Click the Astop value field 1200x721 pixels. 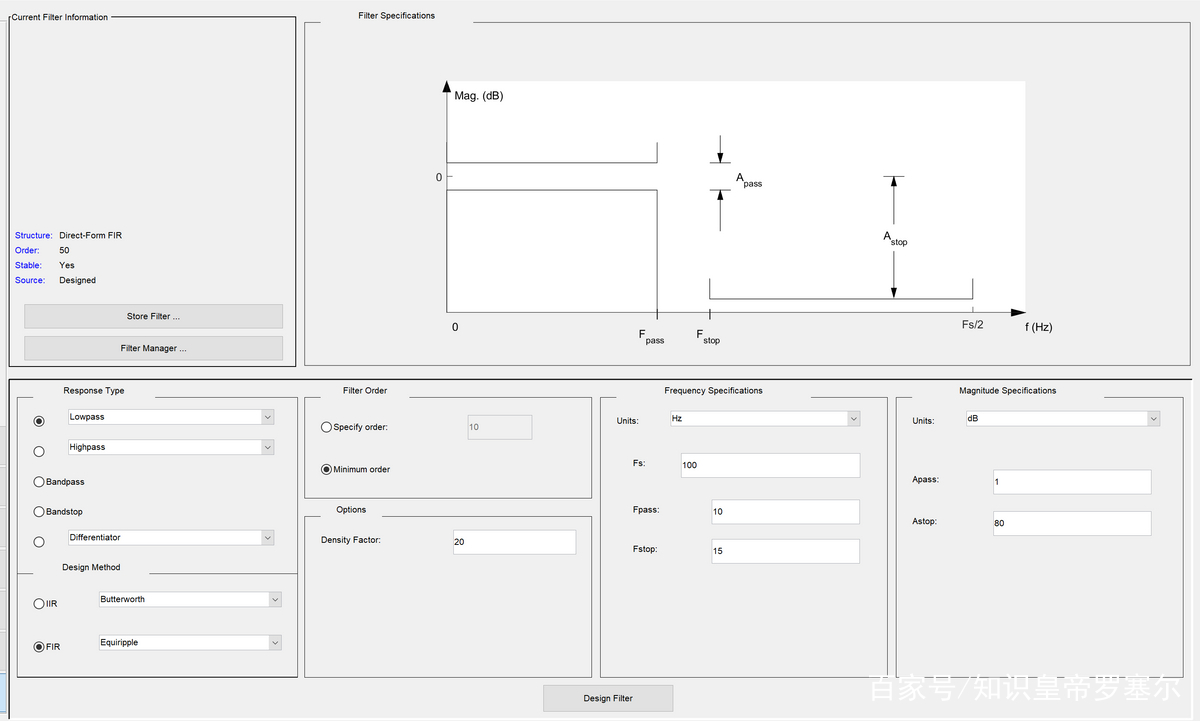(x=1071, y=523)
